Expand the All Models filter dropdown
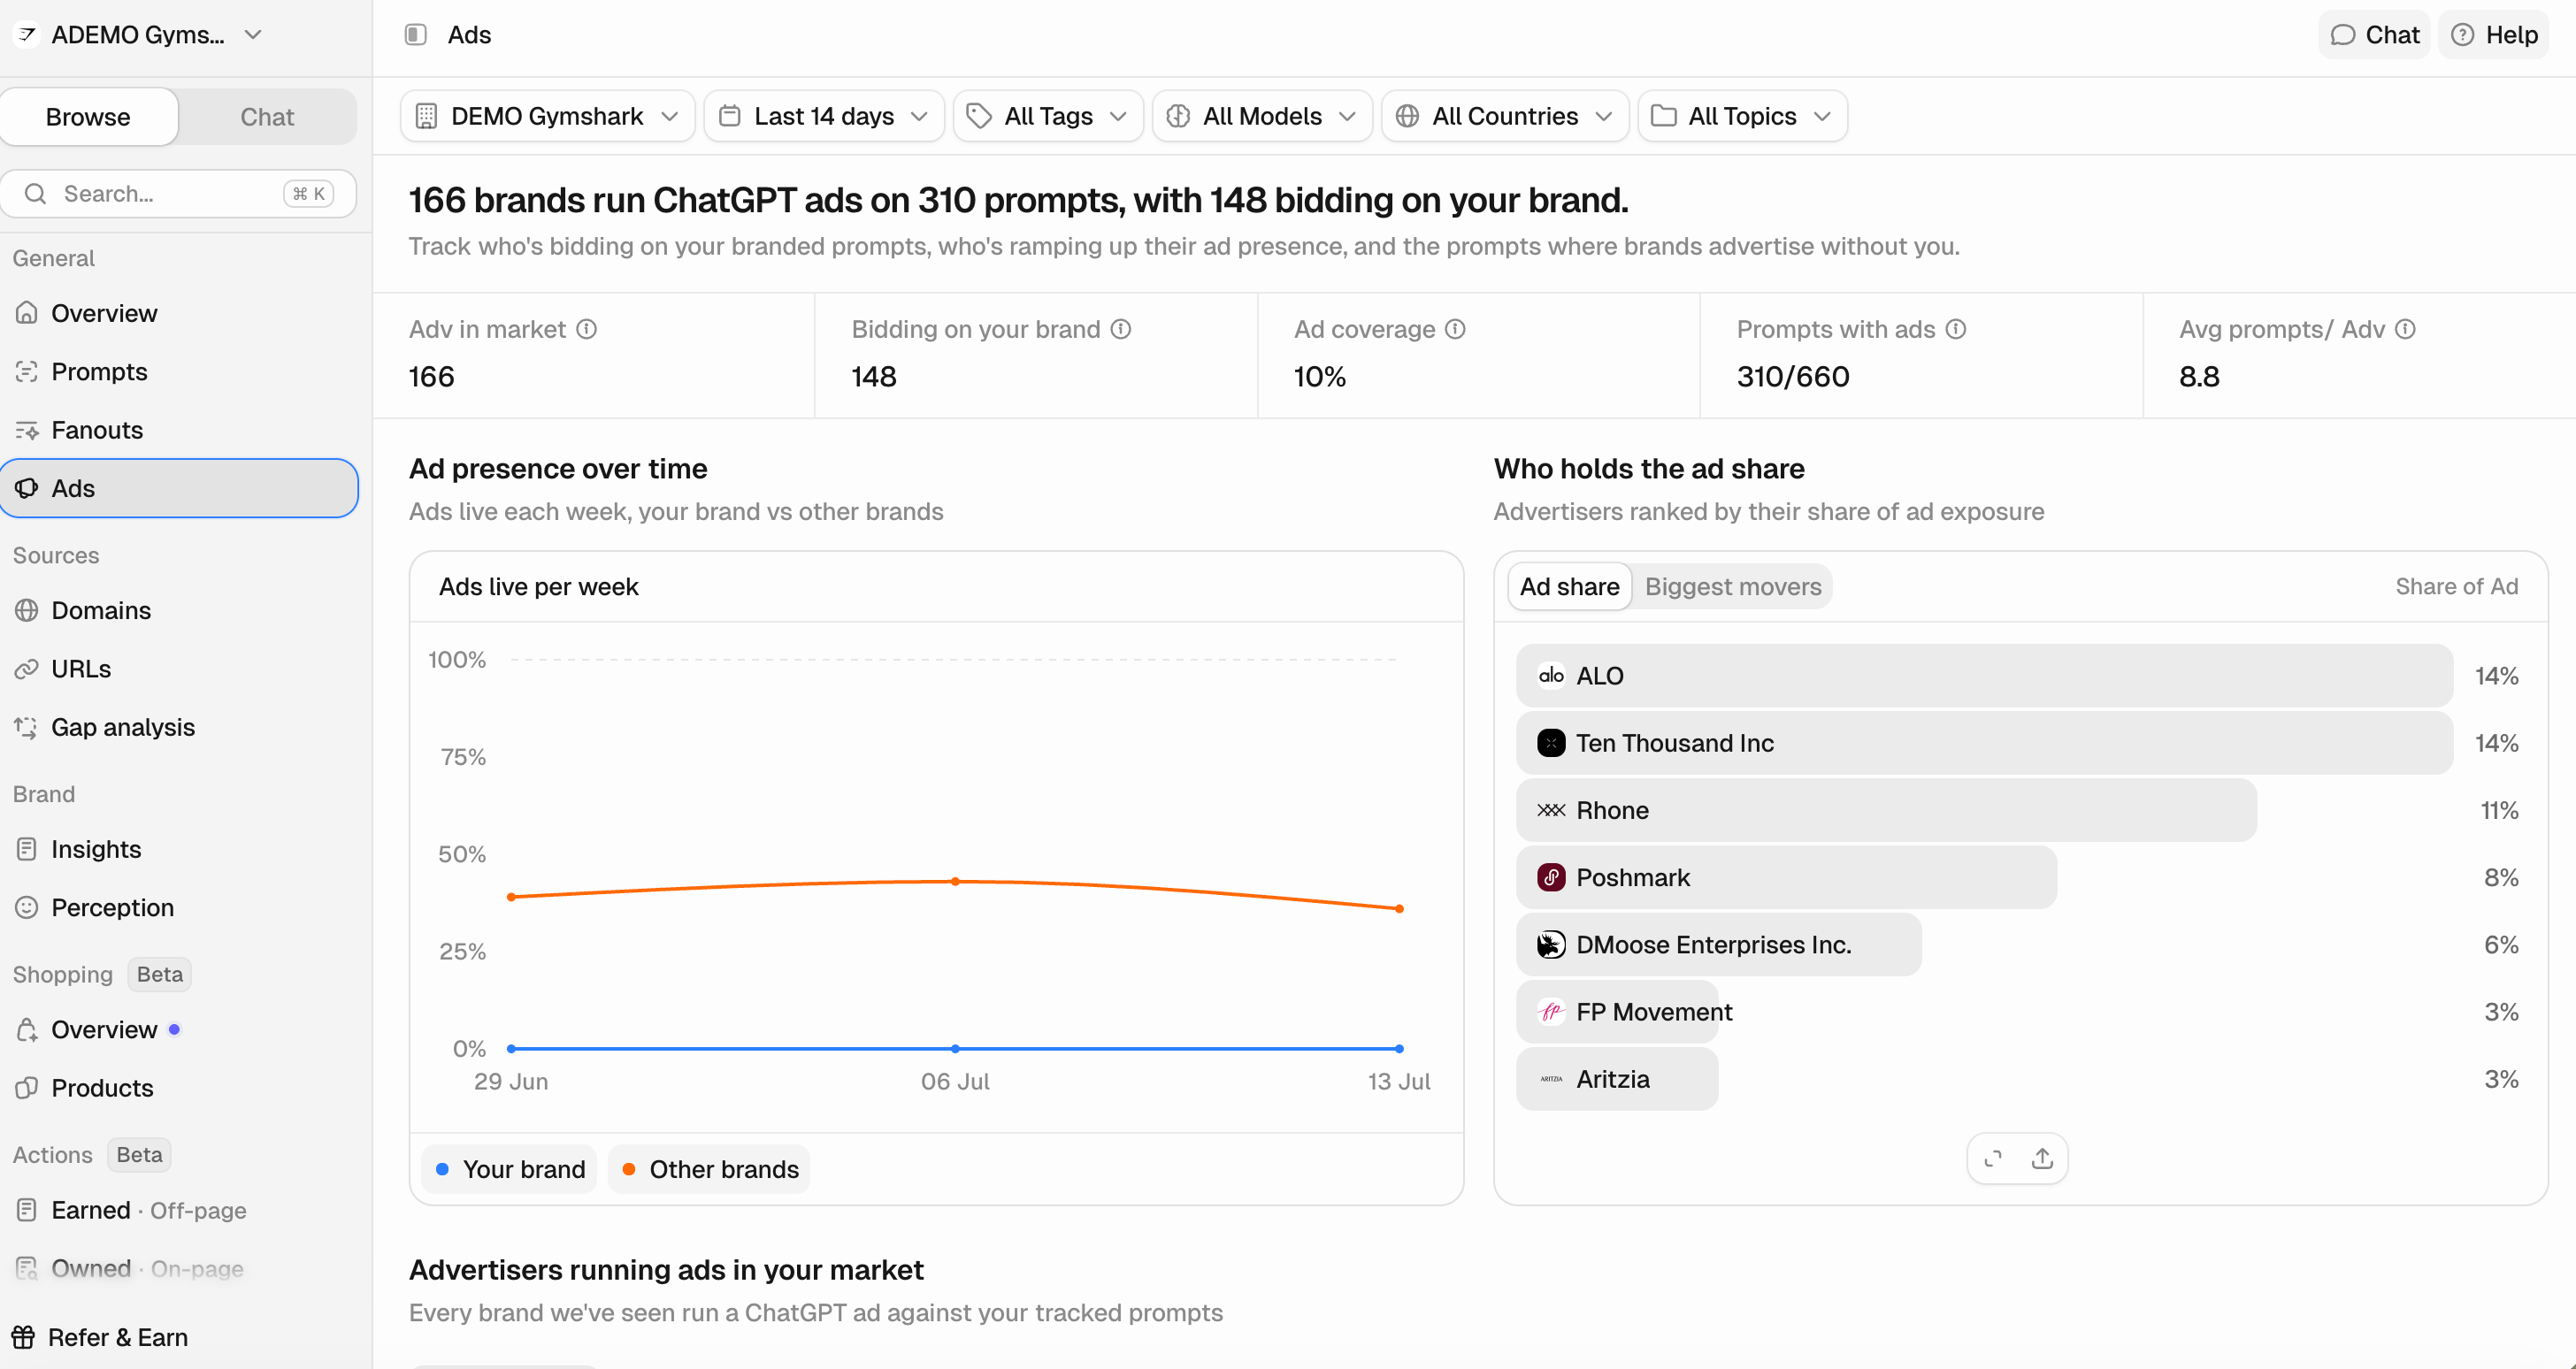Image resolution: width=2576 pixels, height=1369 pixels. [1262, 116]
